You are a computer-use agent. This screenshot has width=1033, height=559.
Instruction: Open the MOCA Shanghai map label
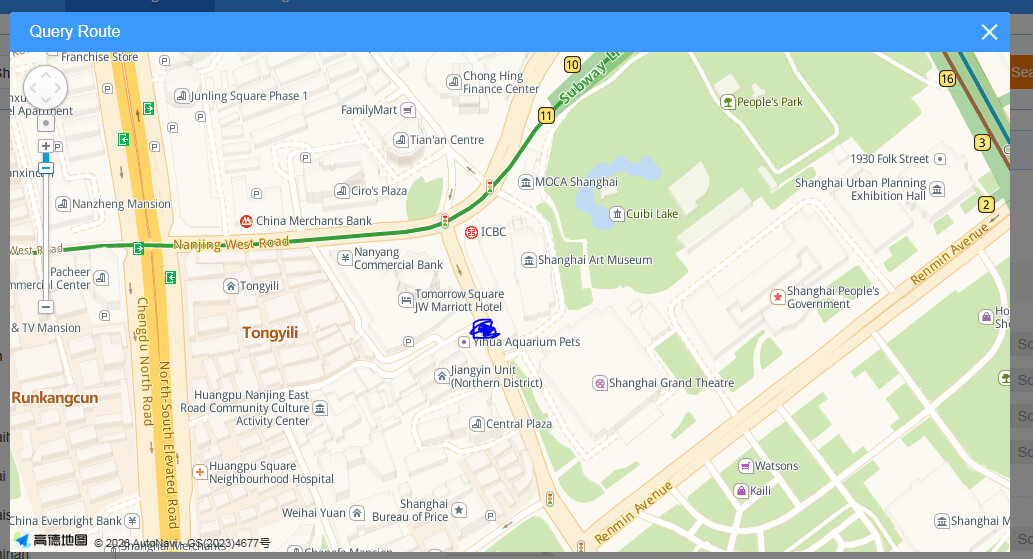pyautogui.click(x=576, y=182)
